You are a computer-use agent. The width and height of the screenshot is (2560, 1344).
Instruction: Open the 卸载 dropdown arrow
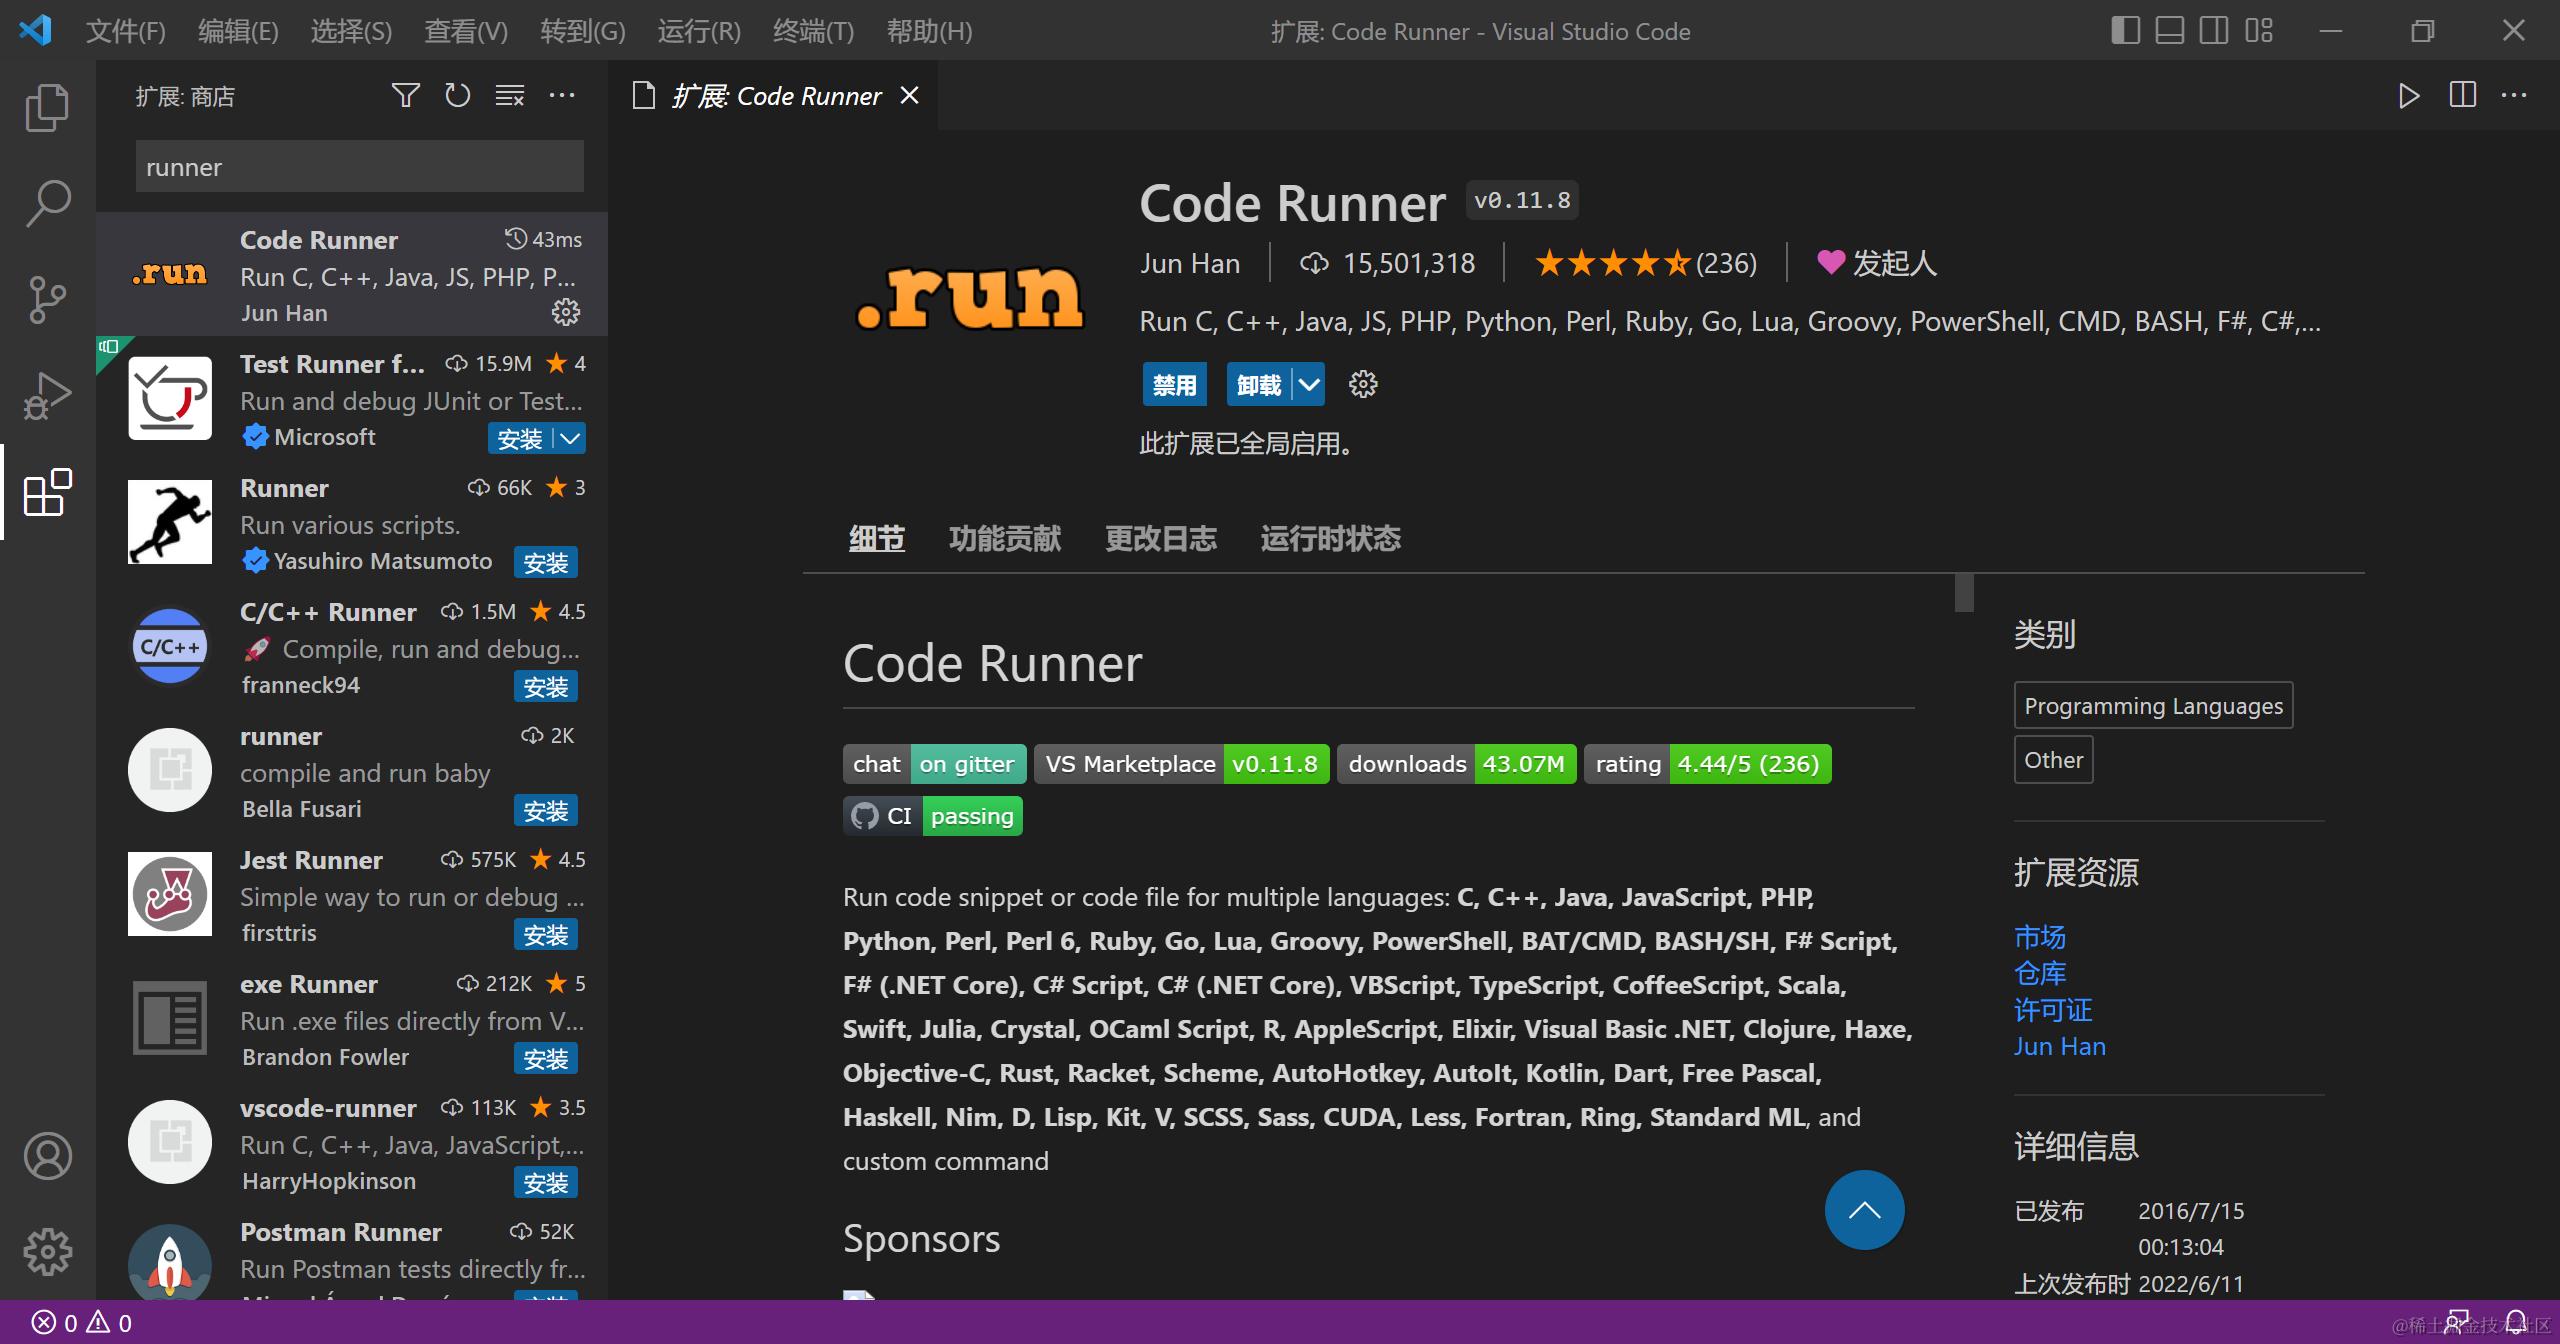[1308, 384]
